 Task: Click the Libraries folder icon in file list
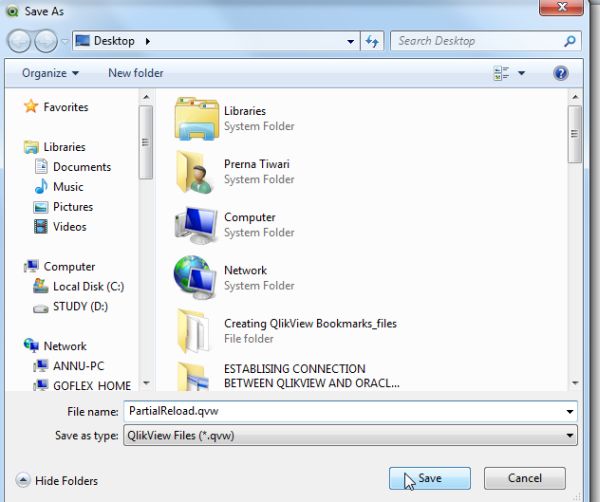[197, 119]
